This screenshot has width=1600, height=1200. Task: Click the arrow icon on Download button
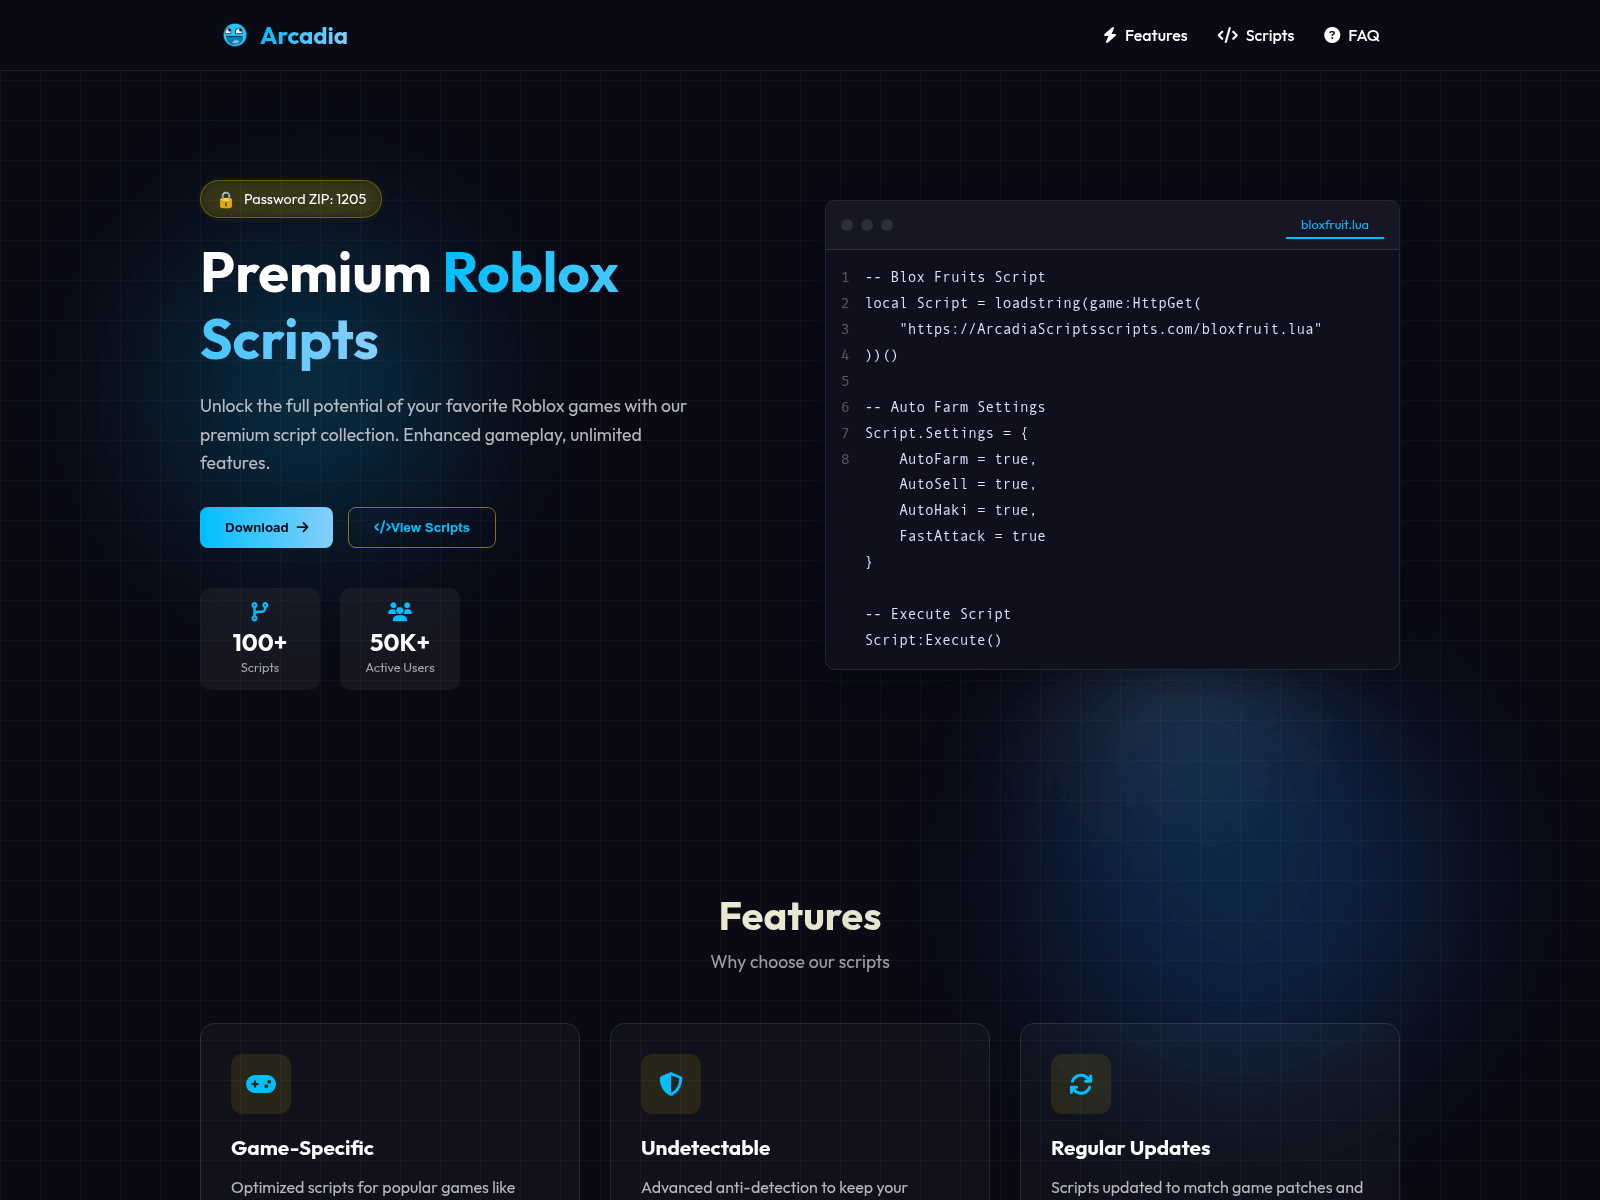[x=303, y=527]
